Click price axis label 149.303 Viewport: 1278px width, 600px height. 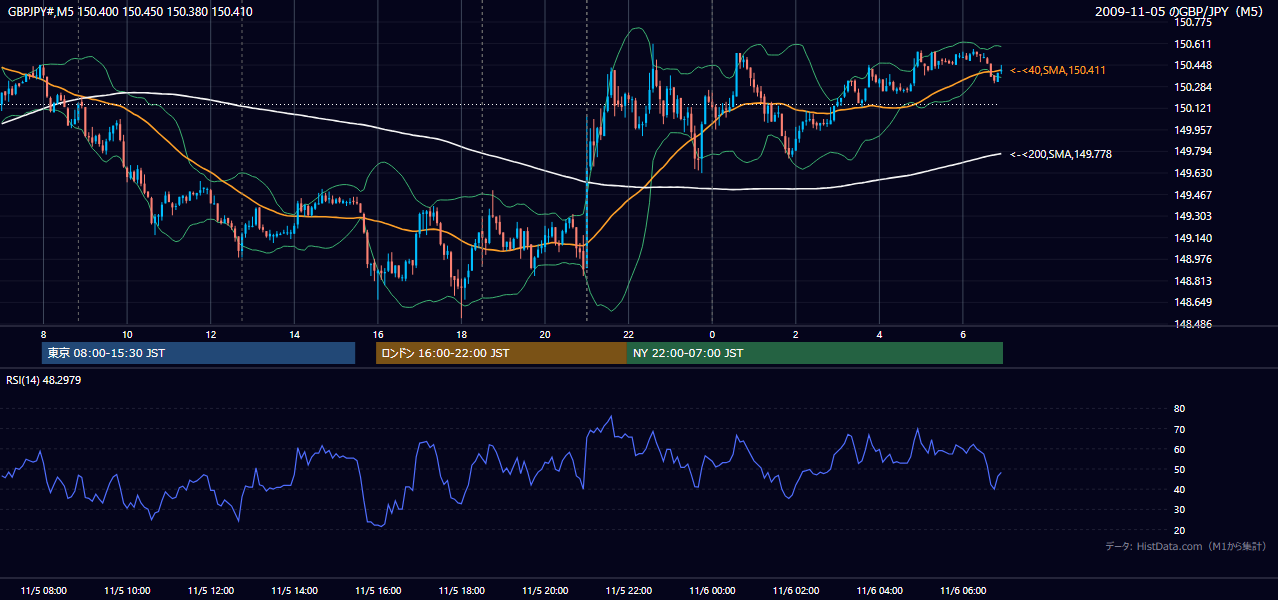pyautogui.click(x=1192, y=216)
